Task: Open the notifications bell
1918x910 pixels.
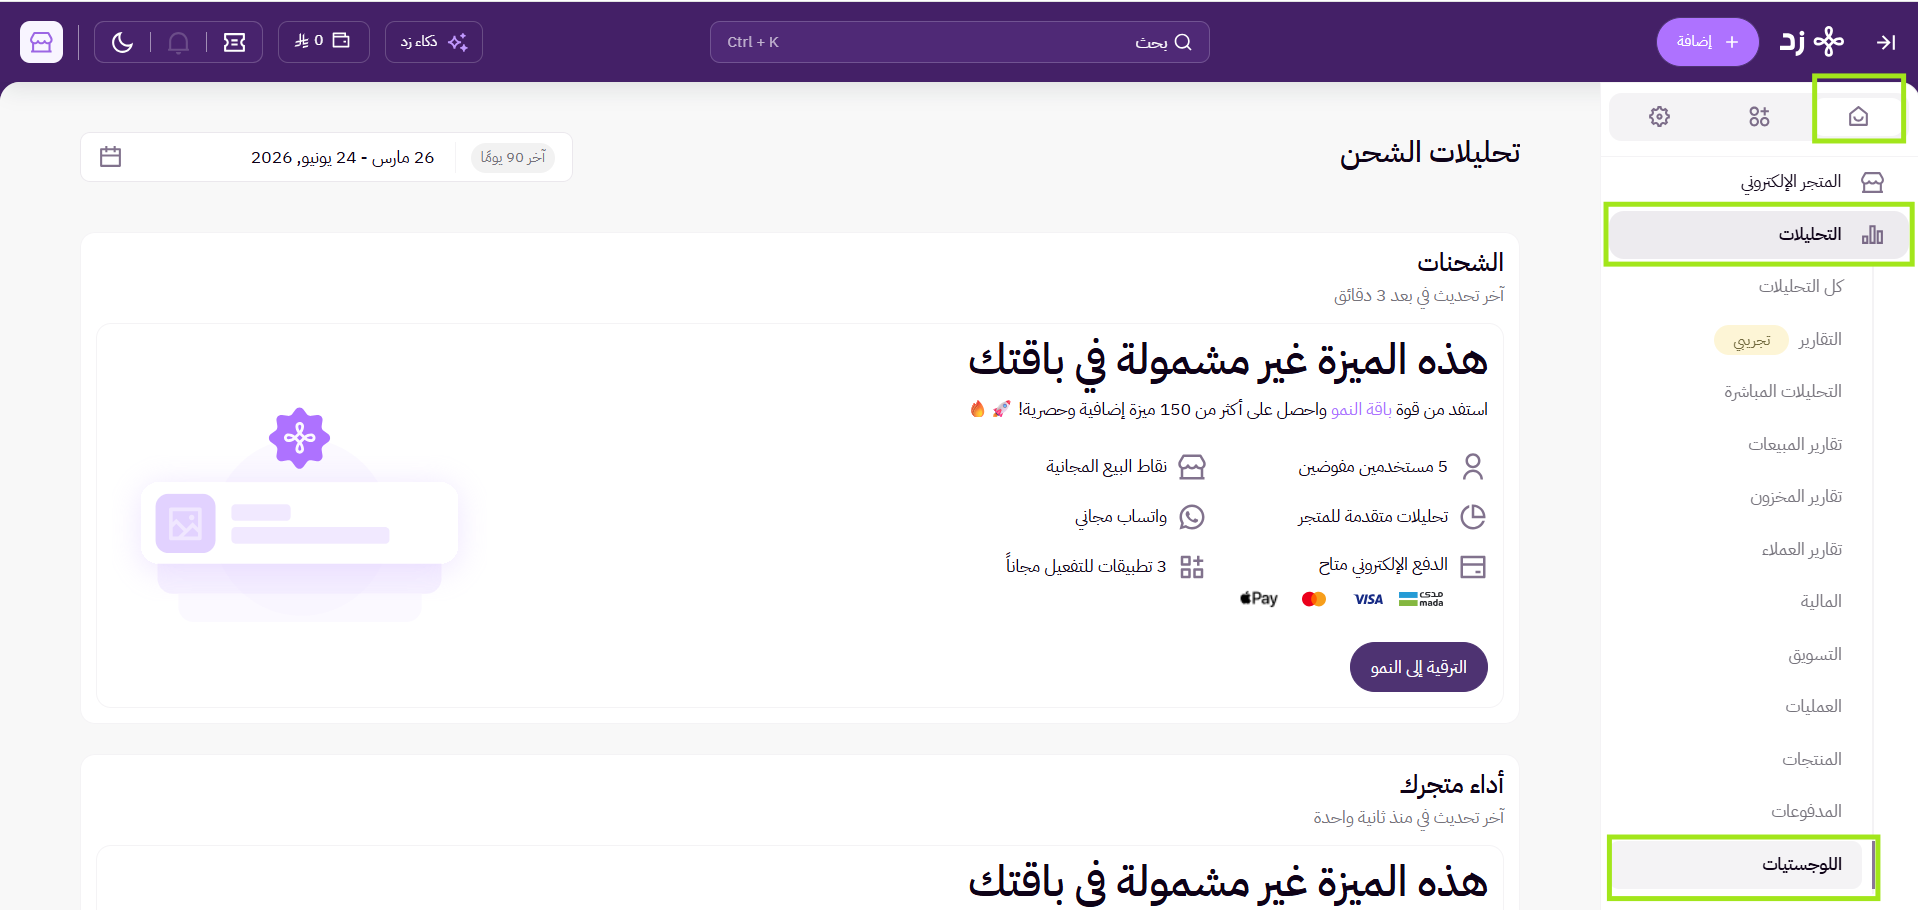Action: [x=178, y=42]
